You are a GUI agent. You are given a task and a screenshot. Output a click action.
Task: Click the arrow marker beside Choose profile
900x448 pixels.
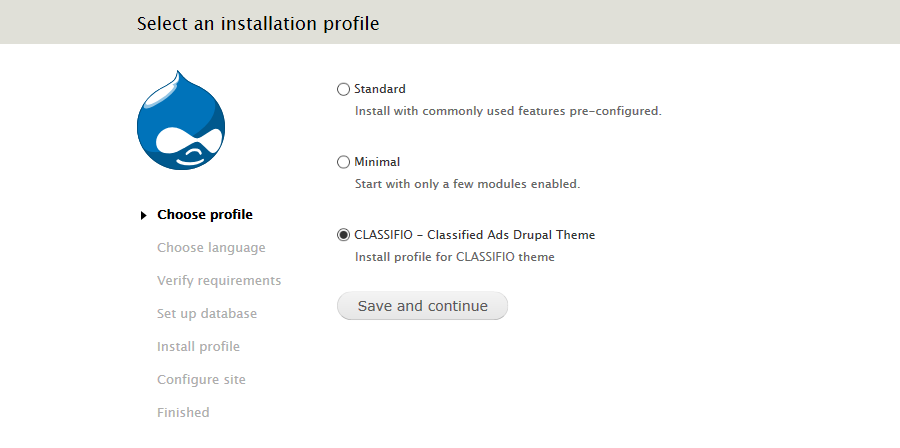144,215
